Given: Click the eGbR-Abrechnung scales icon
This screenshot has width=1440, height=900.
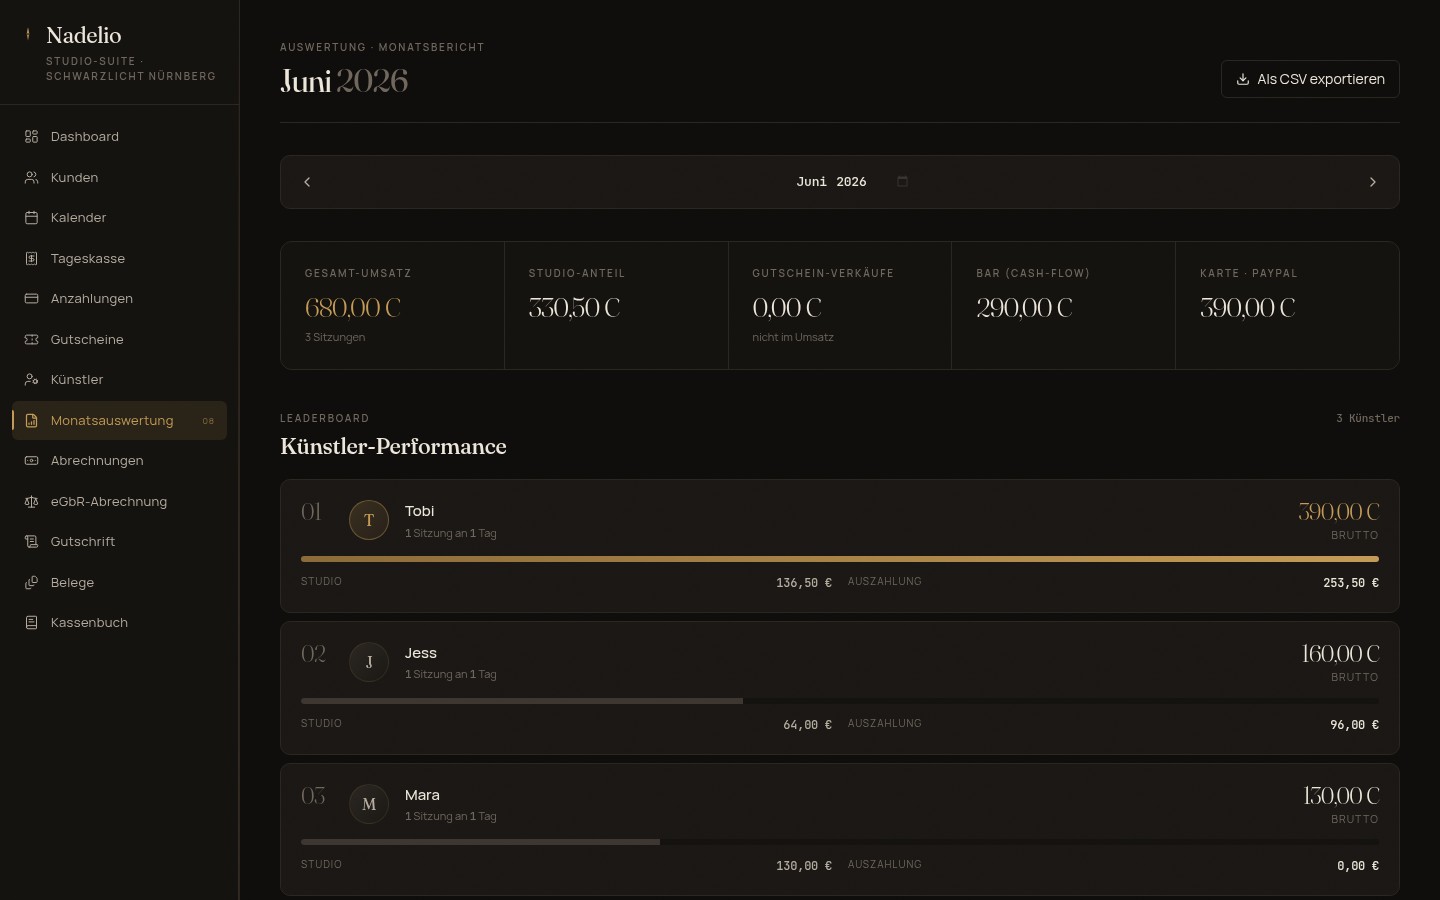Looking at the screenshot, I should 31,502.
